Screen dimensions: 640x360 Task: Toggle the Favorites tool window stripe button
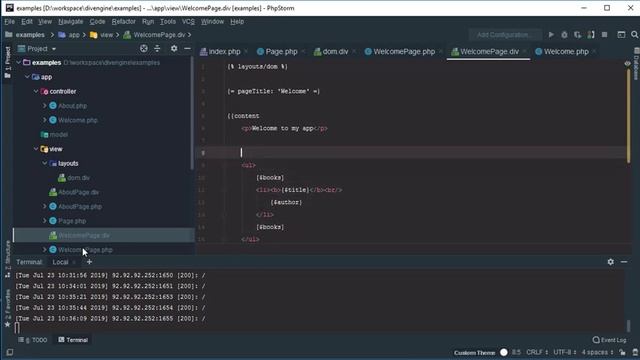(7, 308)
